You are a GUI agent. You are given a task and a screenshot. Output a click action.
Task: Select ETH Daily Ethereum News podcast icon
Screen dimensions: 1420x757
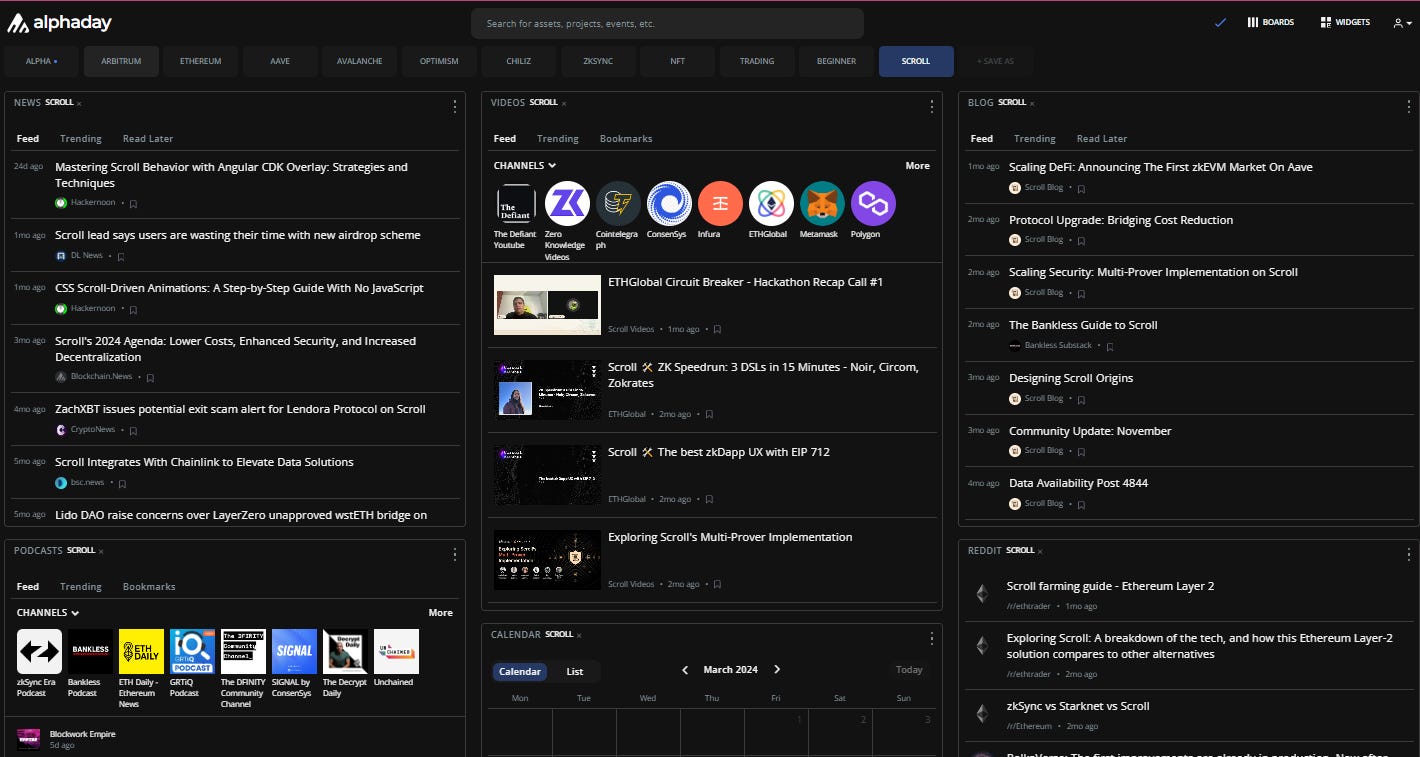[x=141, y=651]
